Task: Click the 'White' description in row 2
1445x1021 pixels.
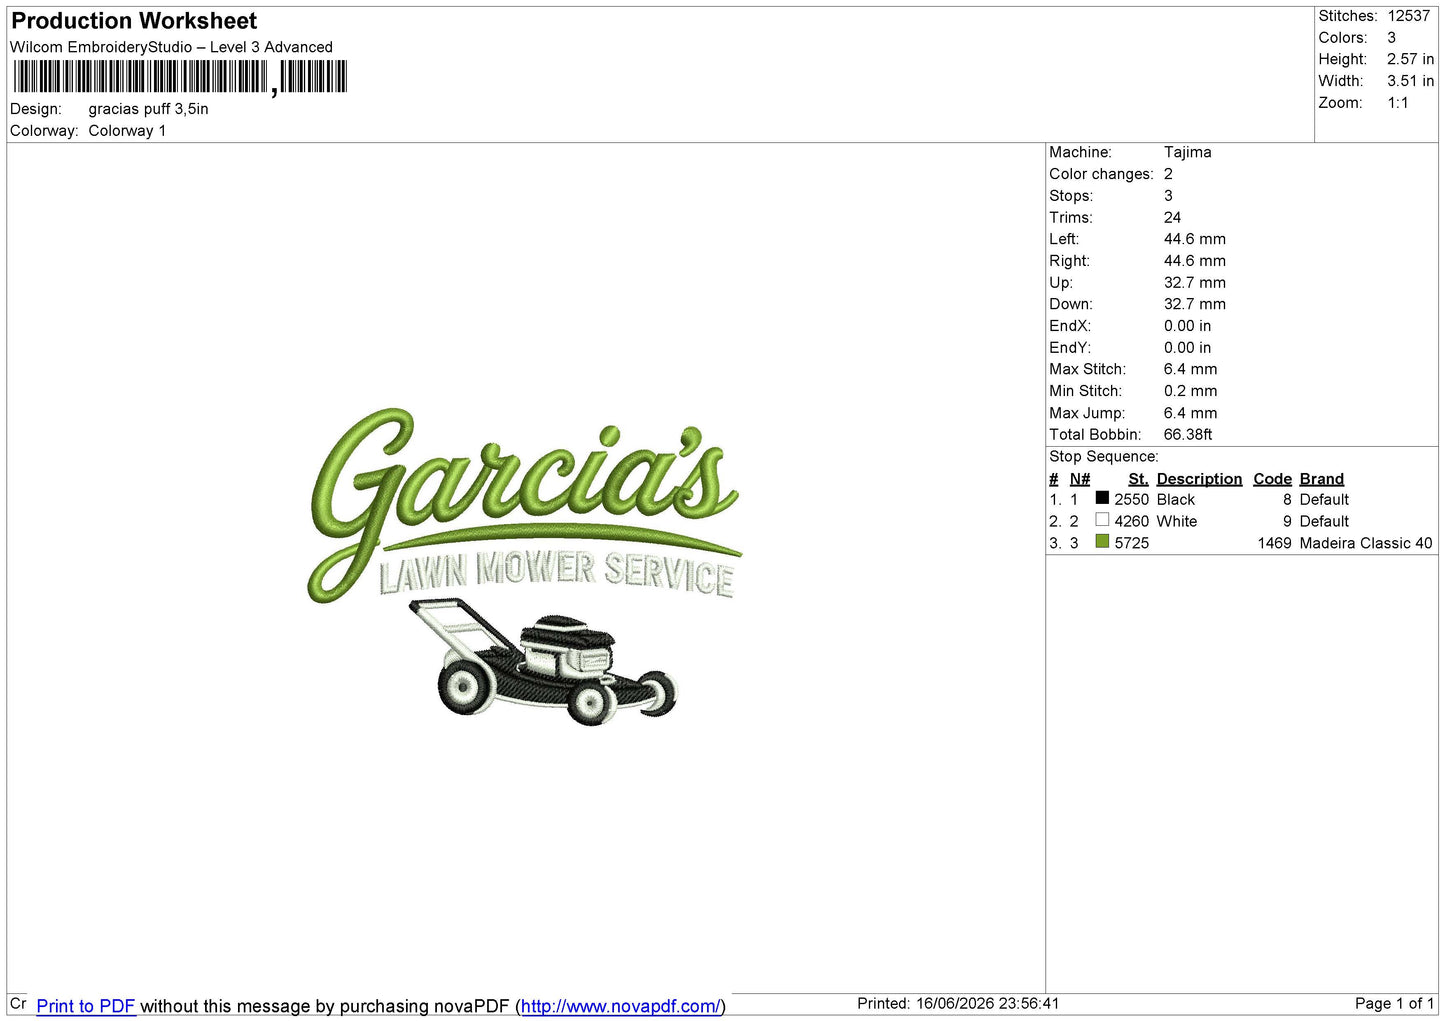Action: (1177, 521)
